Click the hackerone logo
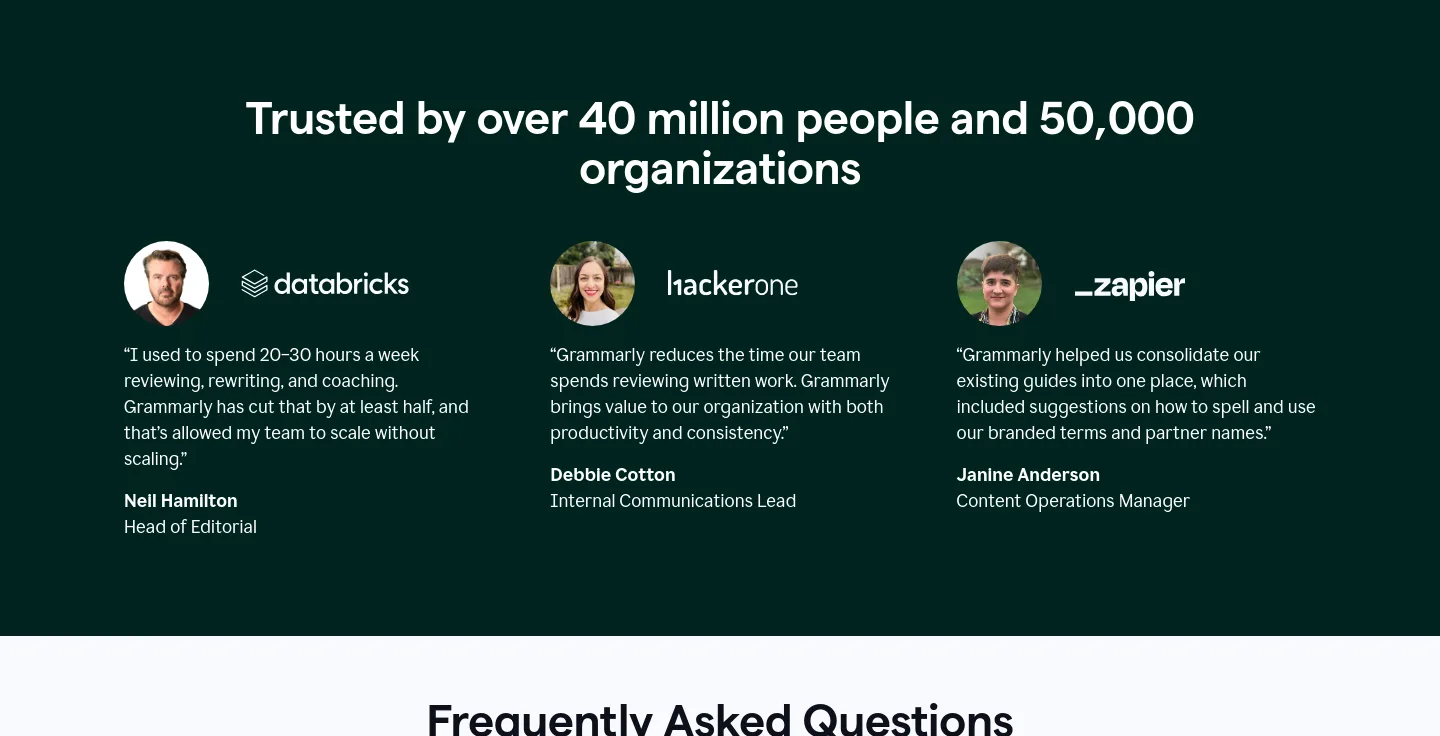This screenshot has height=736, width=1440. pos(732,284)
